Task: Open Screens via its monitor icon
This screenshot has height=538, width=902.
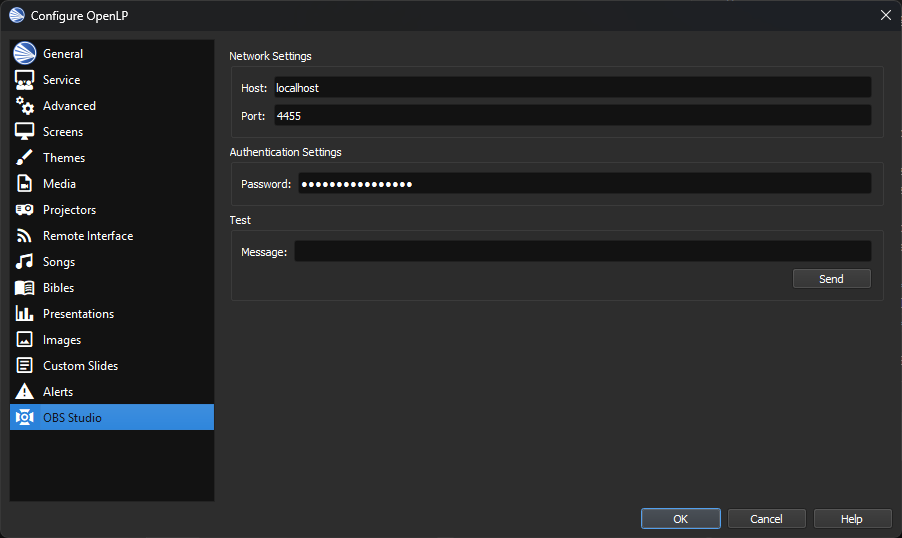Action: pos(25,132)
